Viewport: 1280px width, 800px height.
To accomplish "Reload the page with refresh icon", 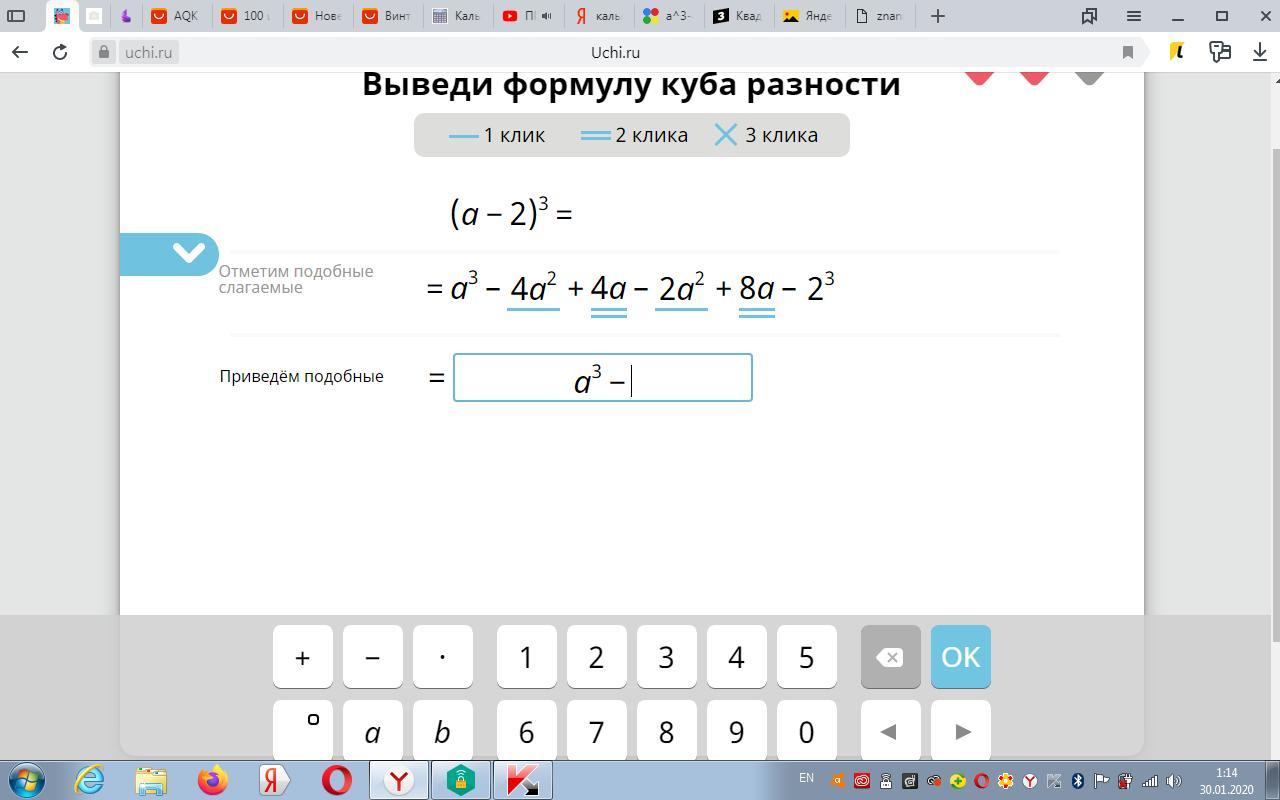I will (60, 52).
